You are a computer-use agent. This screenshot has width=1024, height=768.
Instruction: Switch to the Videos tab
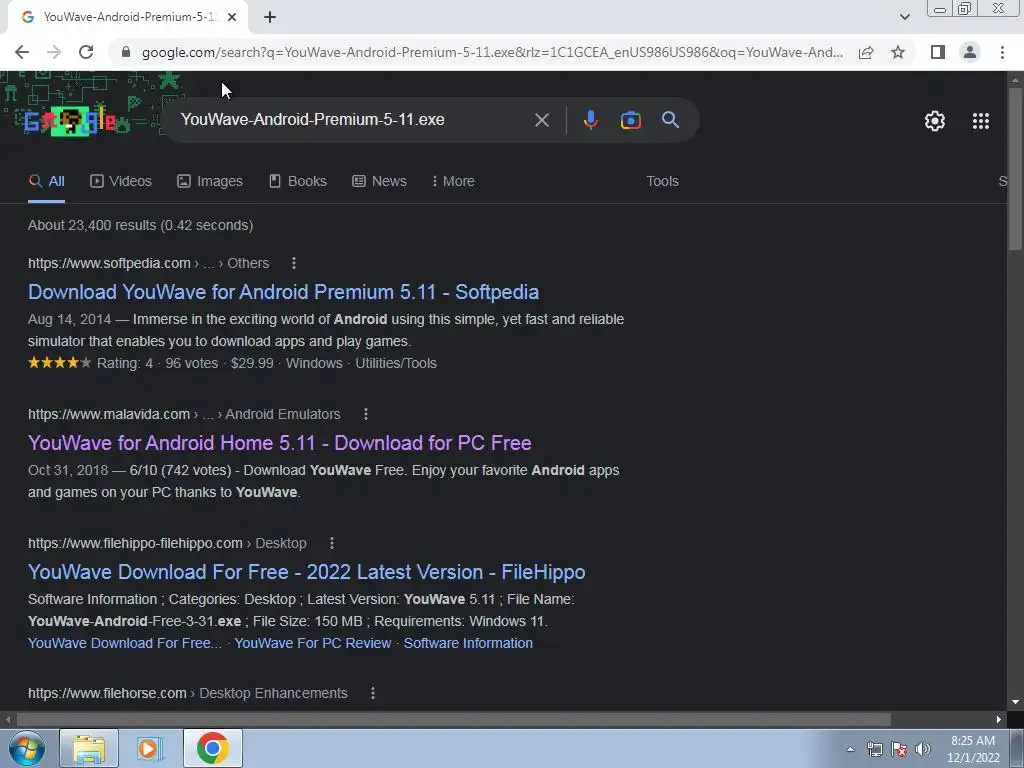(x=121, y=182)
